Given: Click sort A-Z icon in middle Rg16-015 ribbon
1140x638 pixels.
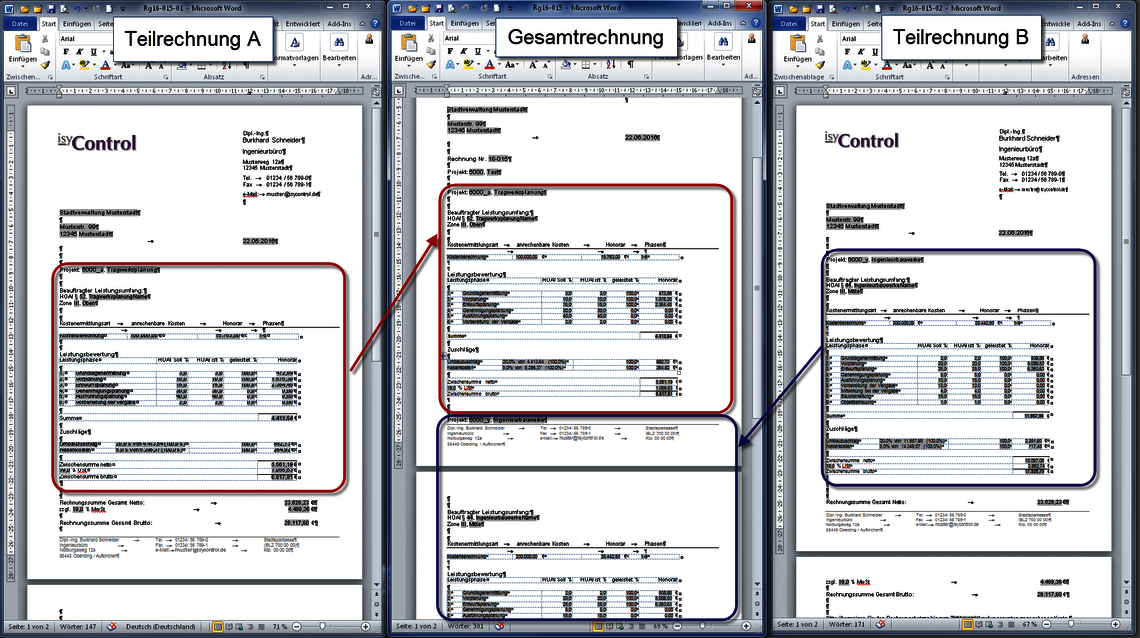Looking at the screenshot, I should 611,65.
